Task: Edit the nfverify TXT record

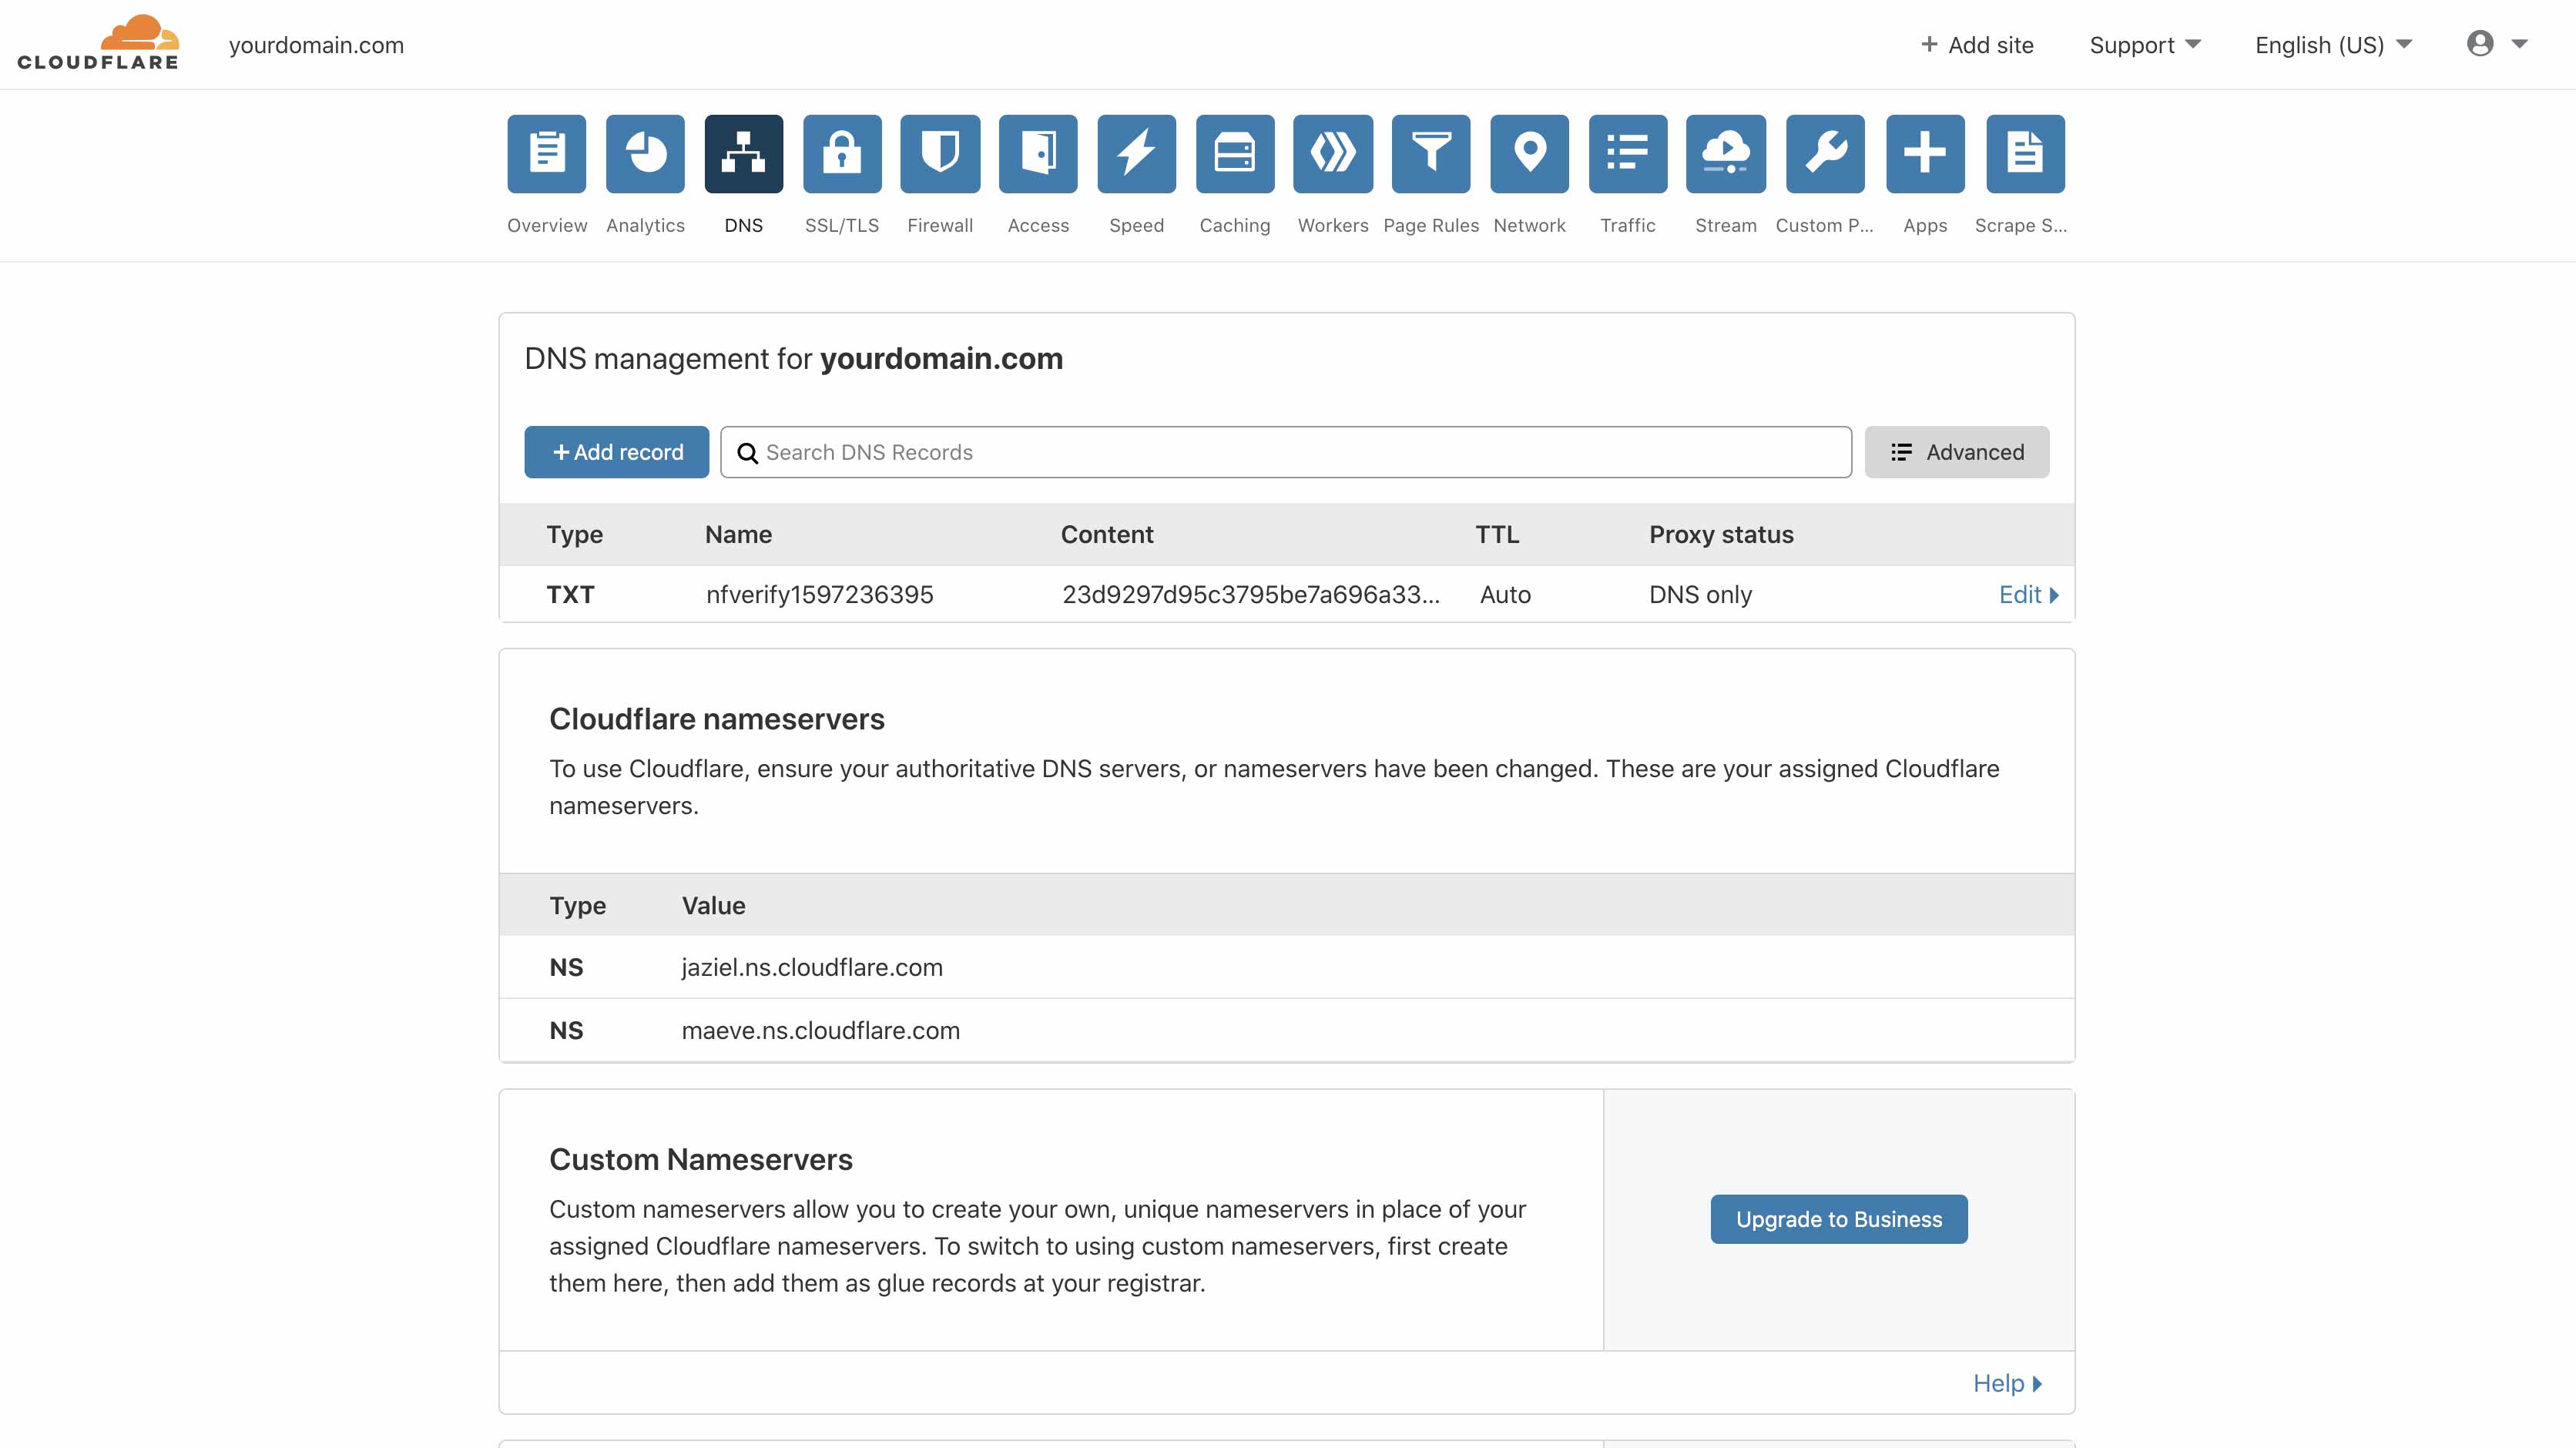Action: [x=2028, y=595]
